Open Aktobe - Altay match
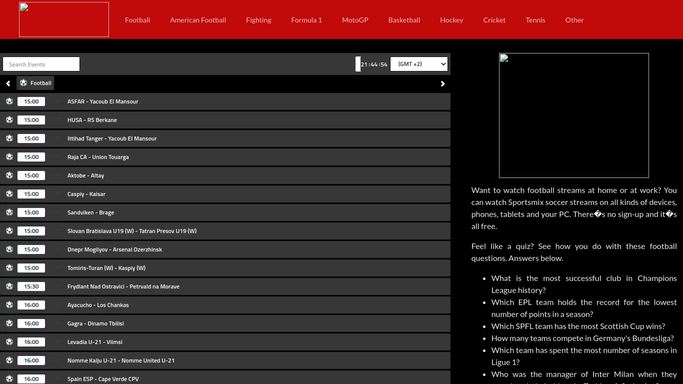 (86, 175)
